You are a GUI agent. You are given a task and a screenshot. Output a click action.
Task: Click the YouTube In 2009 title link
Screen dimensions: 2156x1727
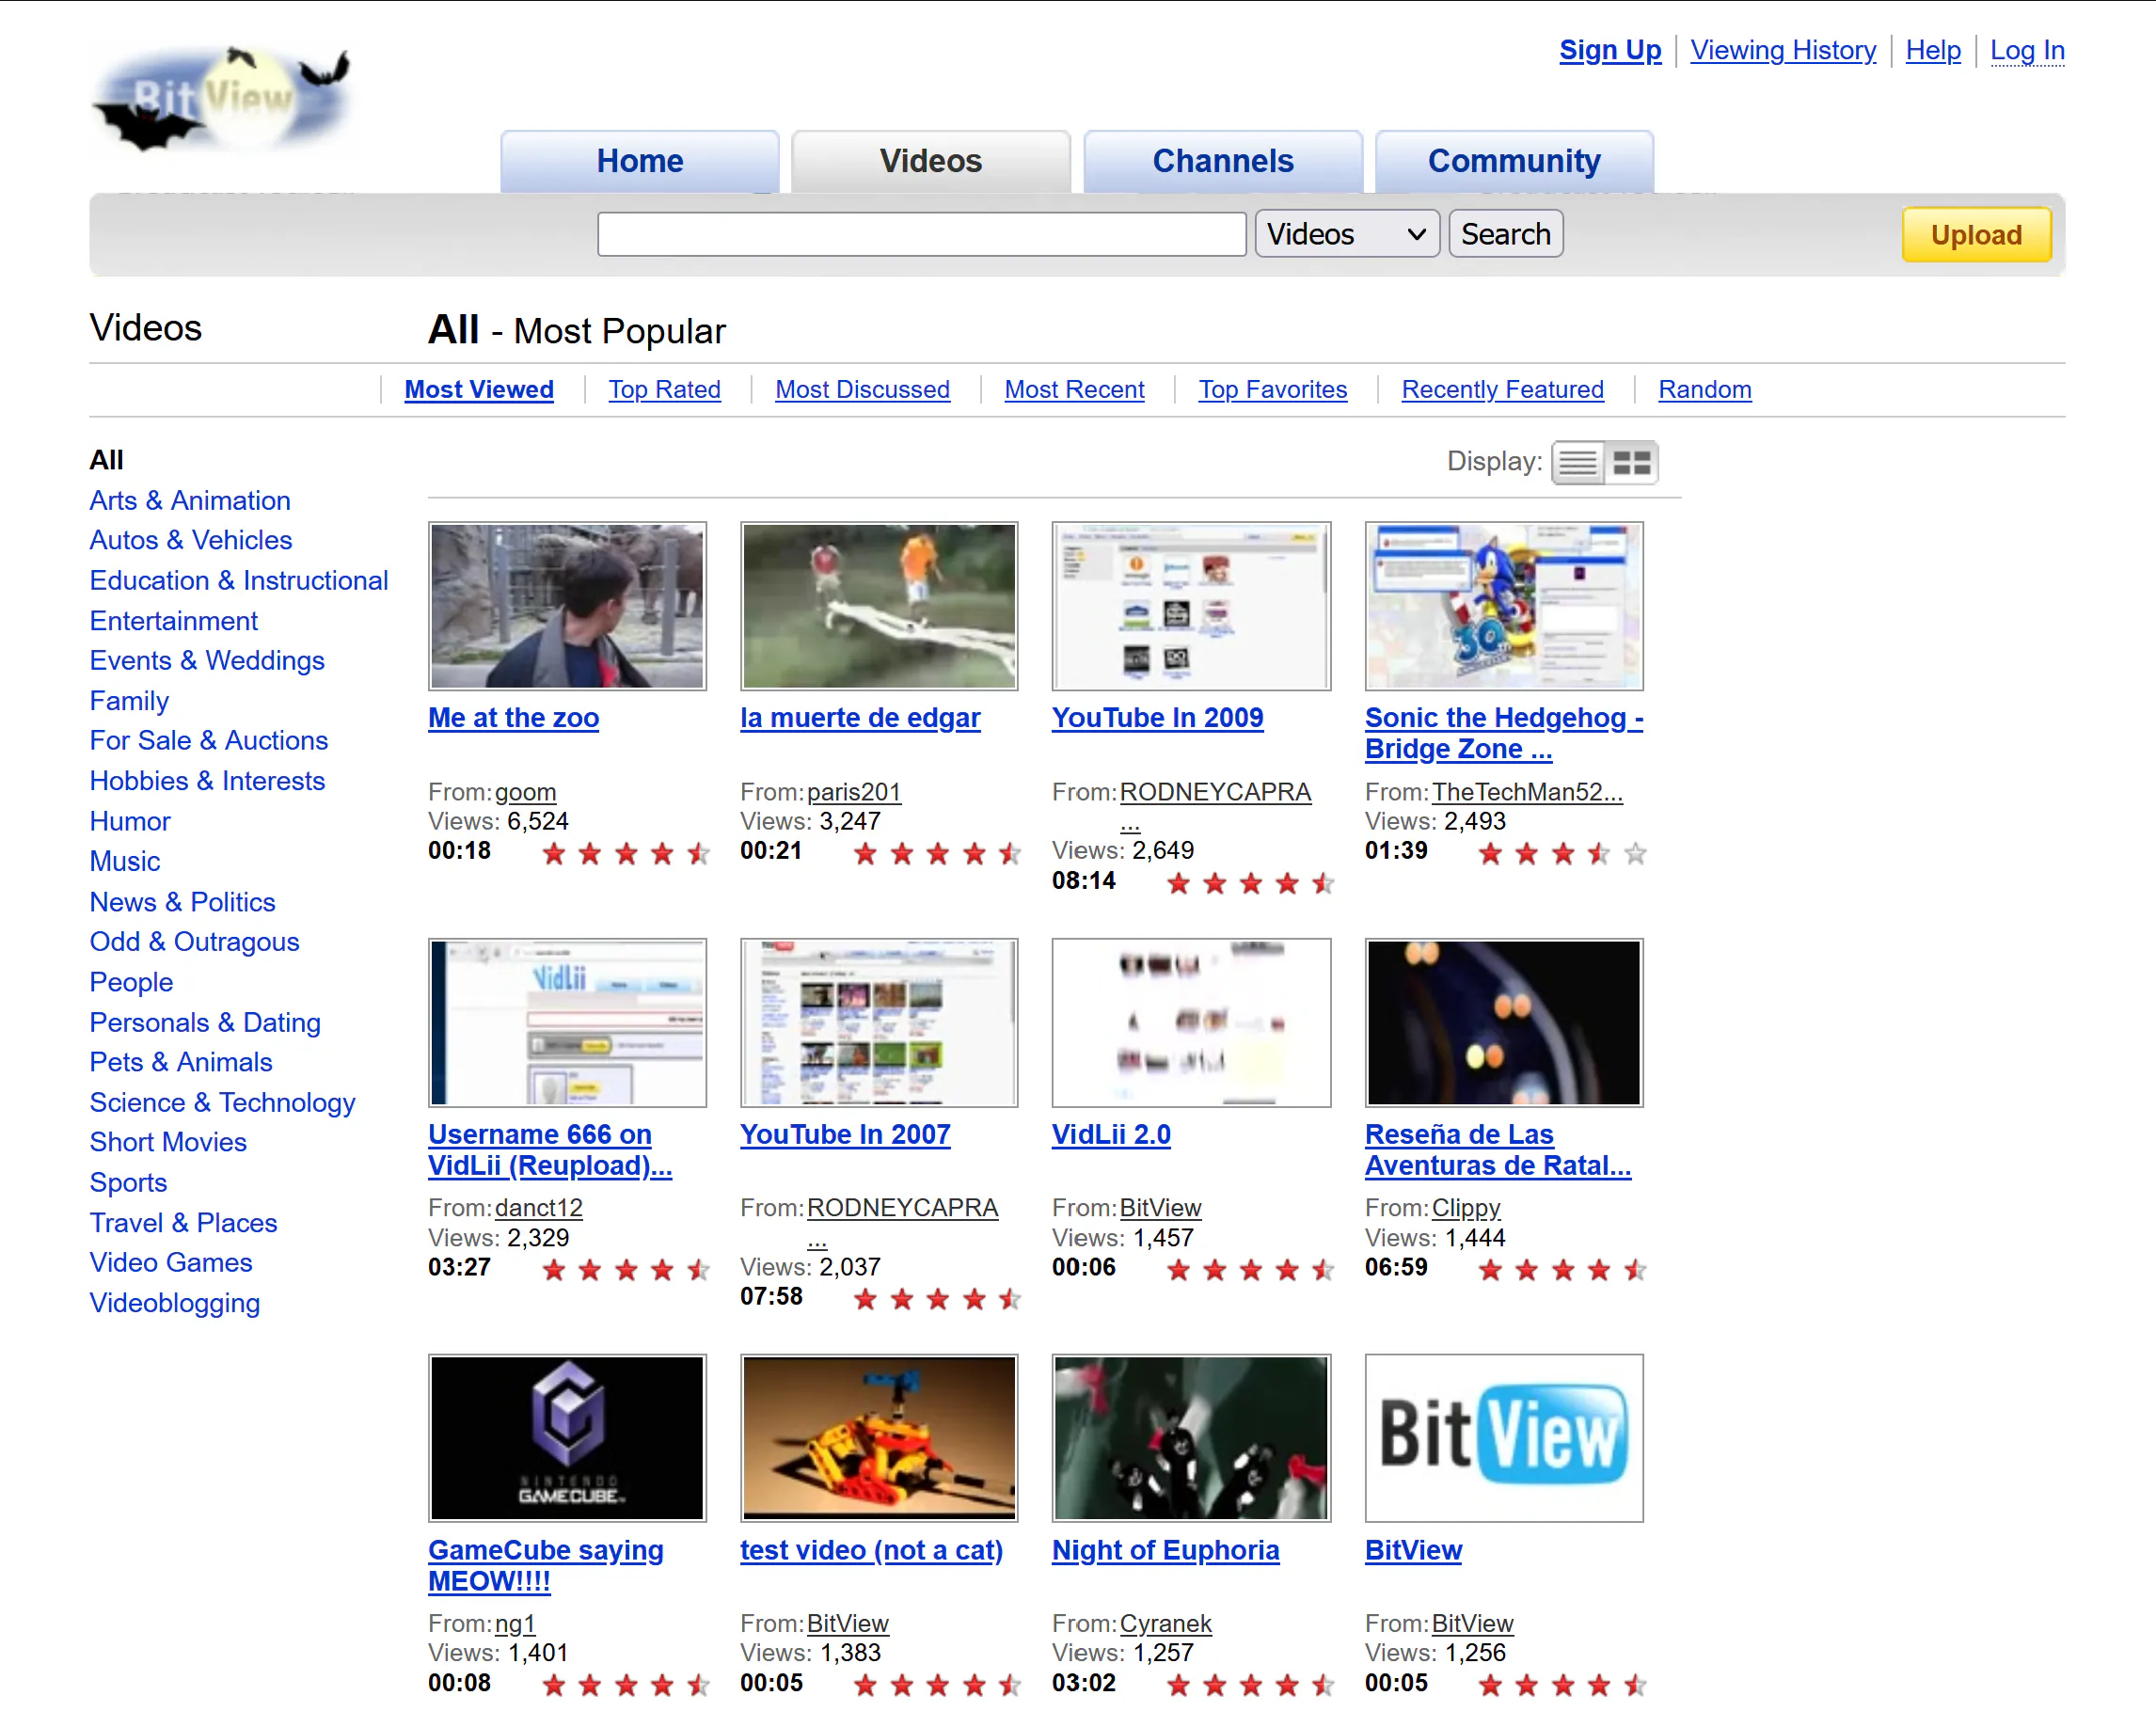[x=1157, y=718]
